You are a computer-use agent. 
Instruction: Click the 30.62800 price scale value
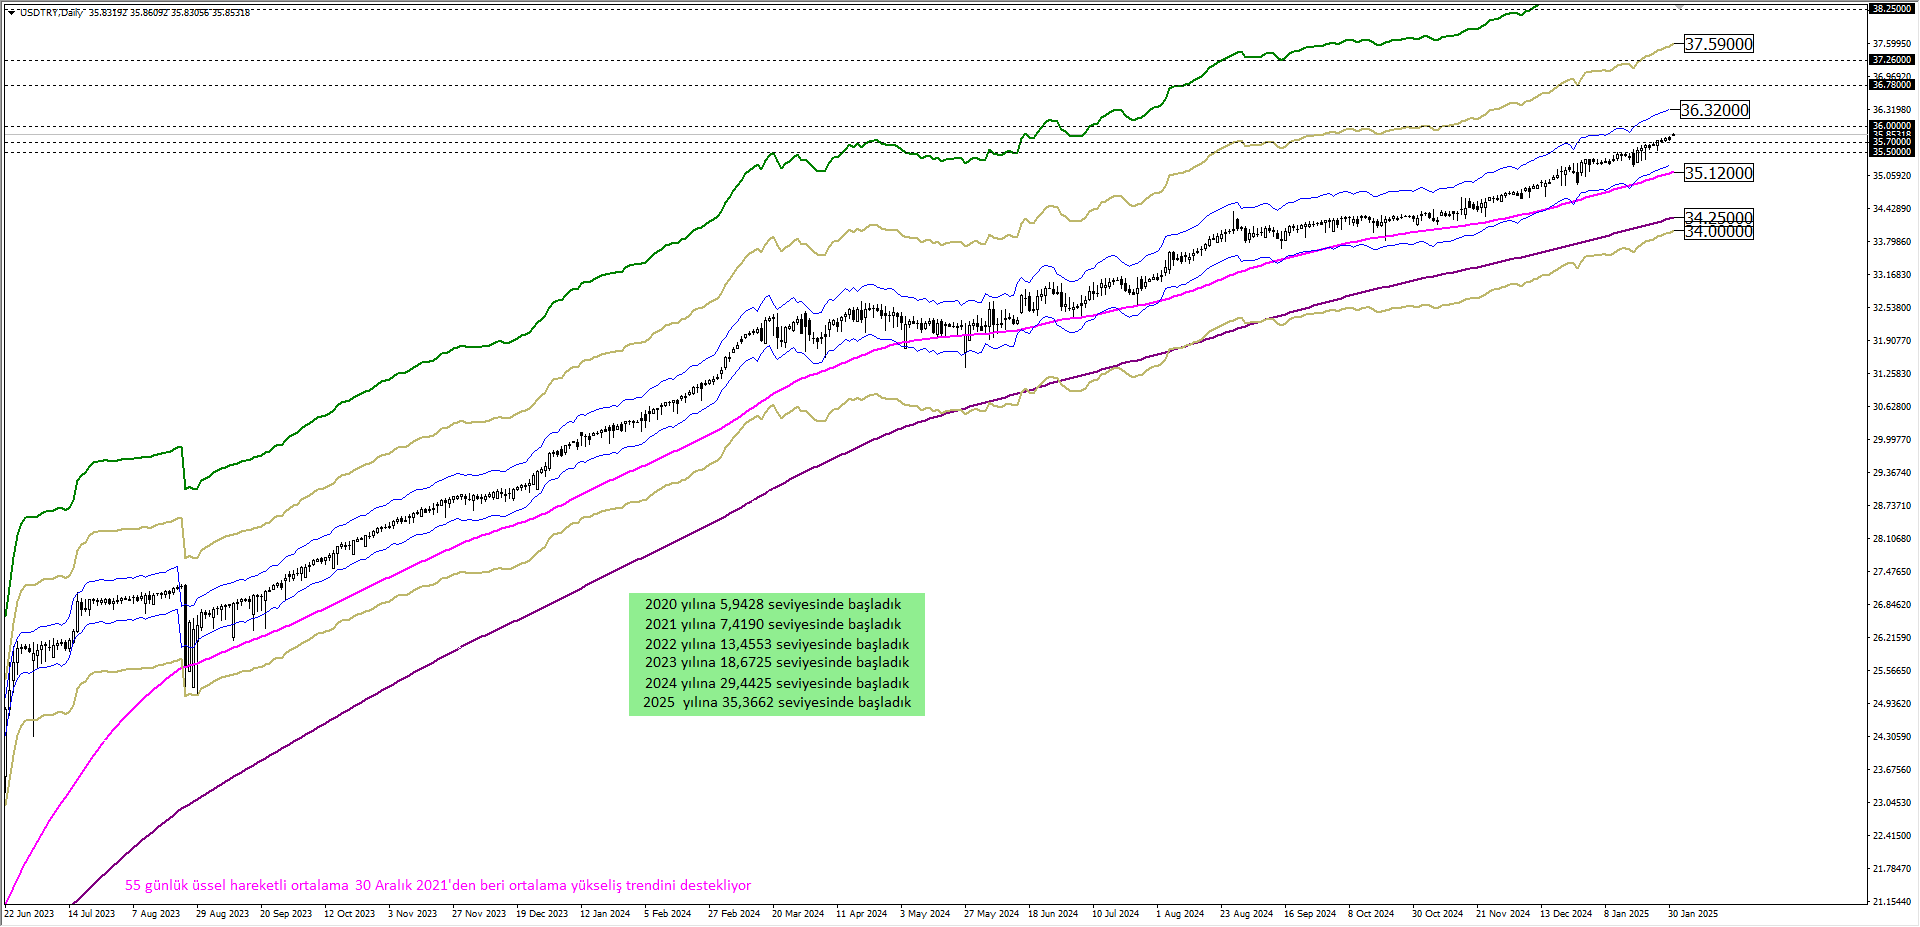1891,407
